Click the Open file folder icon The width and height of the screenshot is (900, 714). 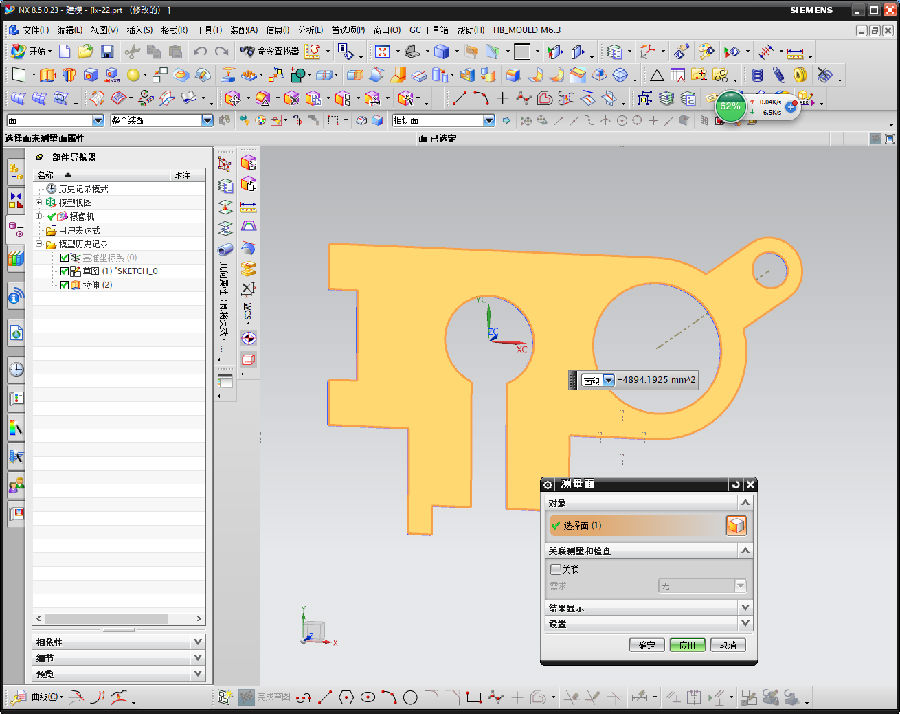point(86,51)
